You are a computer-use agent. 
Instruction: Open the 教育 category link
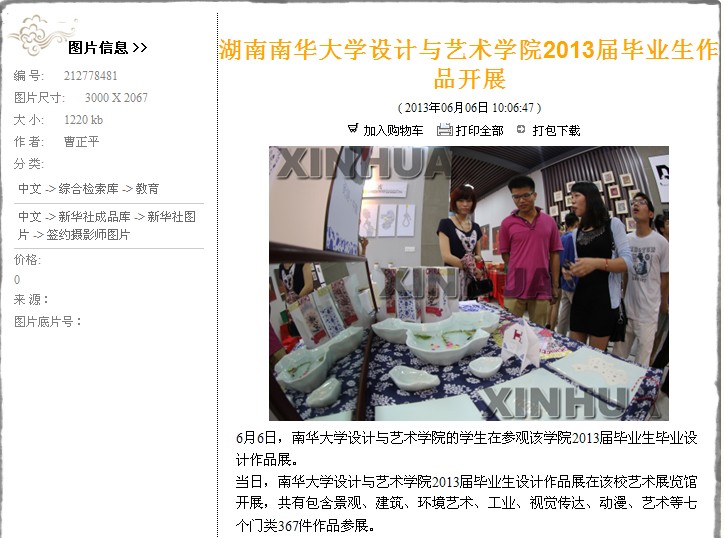[x=147, y=188]
